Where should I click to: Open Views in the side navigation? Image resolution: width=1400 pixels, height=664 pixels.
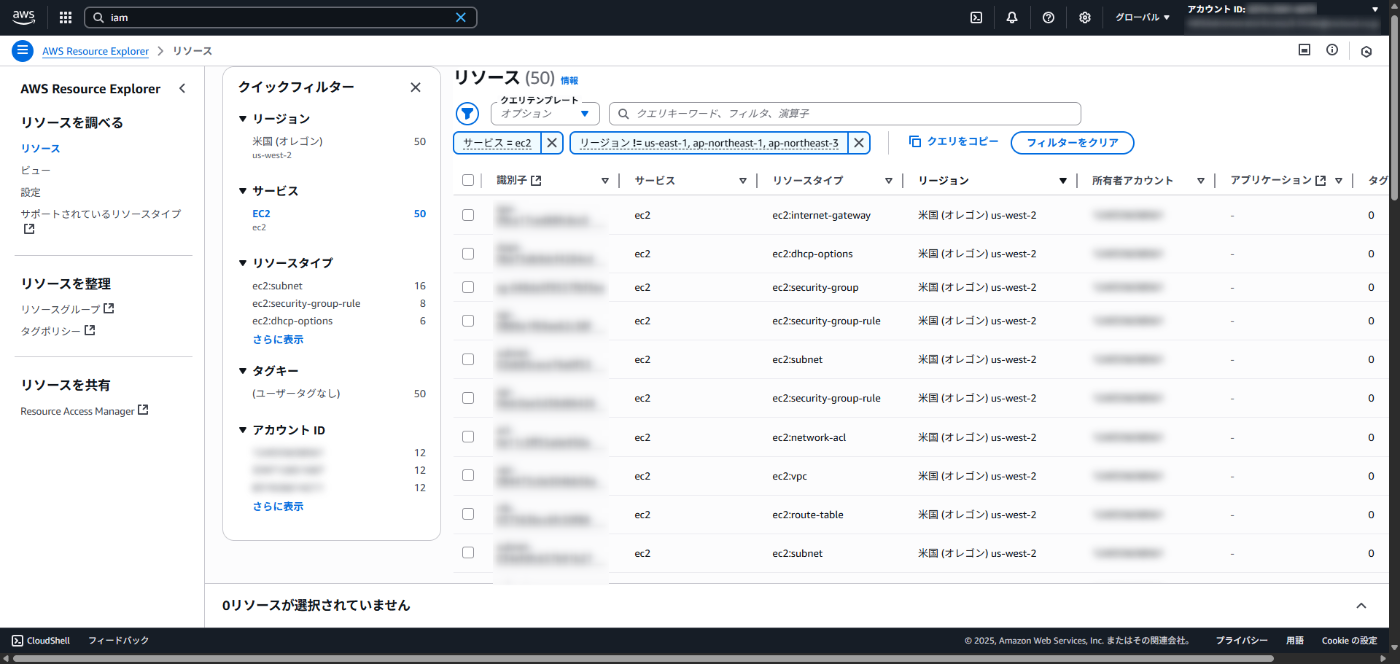point(36,171)
